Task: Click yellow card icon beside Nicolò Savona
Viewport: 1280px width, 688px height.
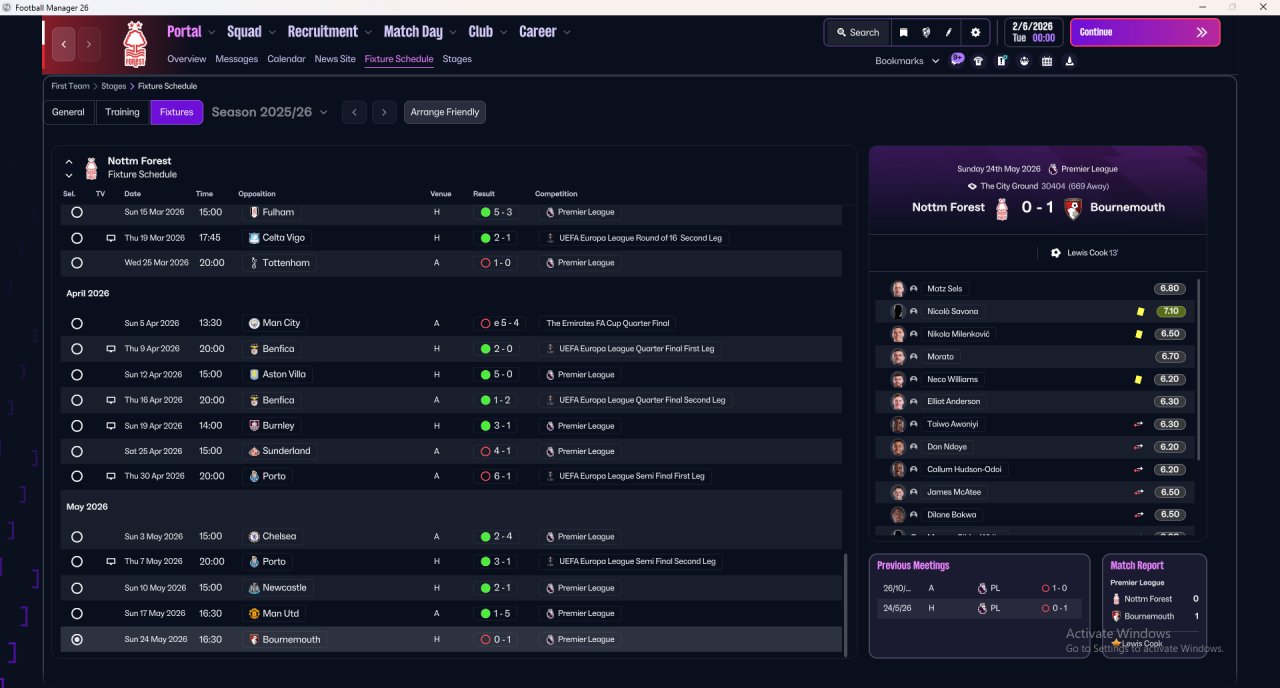Action: tap(1140, 312)
